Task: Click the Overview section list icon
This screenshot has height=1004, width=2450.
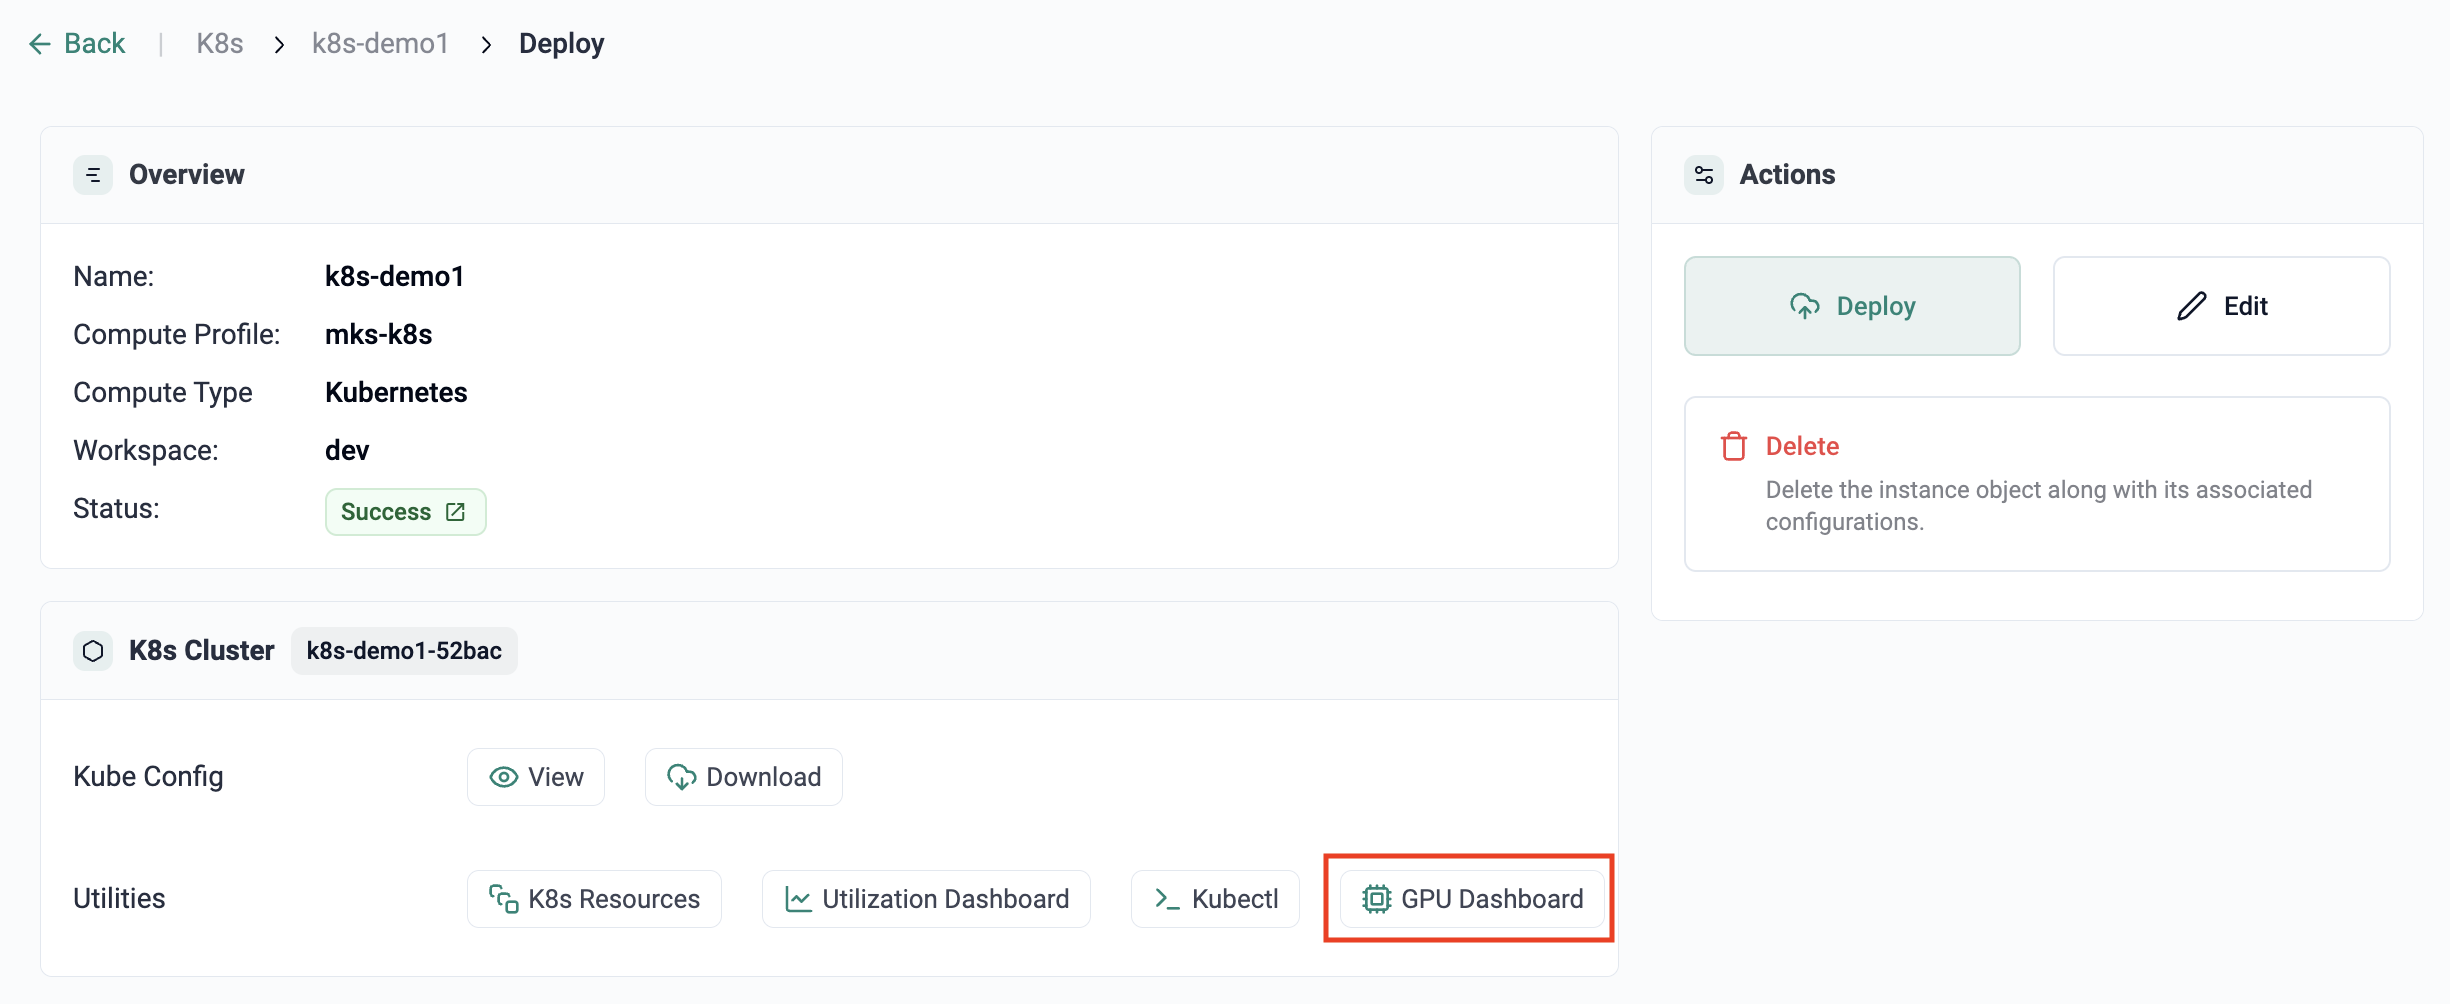Action: (93, 175)
